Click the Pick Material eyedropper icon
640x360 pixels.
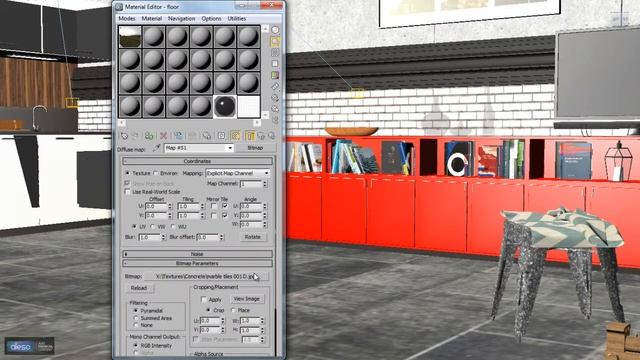tap(156, 148)
